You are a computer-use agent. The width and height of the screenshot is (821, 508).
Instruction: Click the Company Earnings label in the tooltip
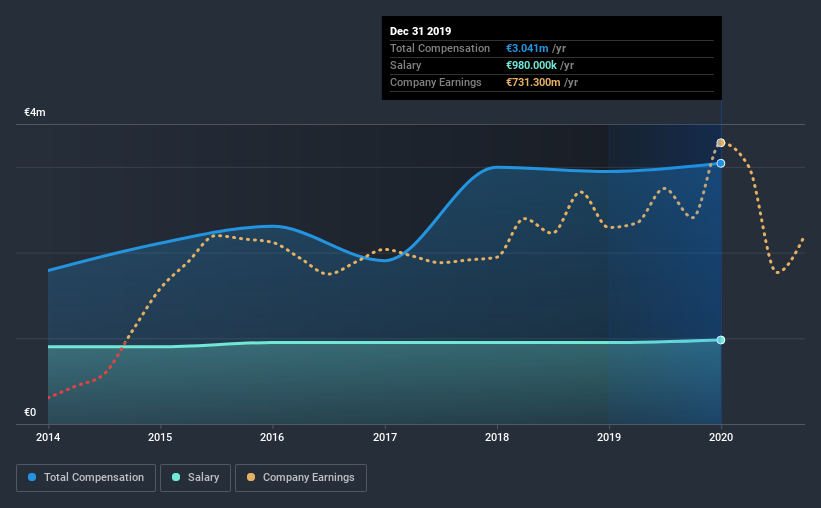click(435, 82)
